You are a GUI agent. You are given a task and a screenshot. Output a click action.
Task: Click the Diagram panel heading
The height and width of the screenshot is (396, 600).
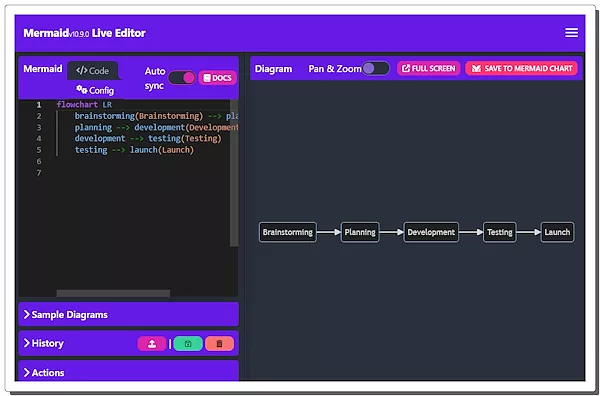point(273,69)
